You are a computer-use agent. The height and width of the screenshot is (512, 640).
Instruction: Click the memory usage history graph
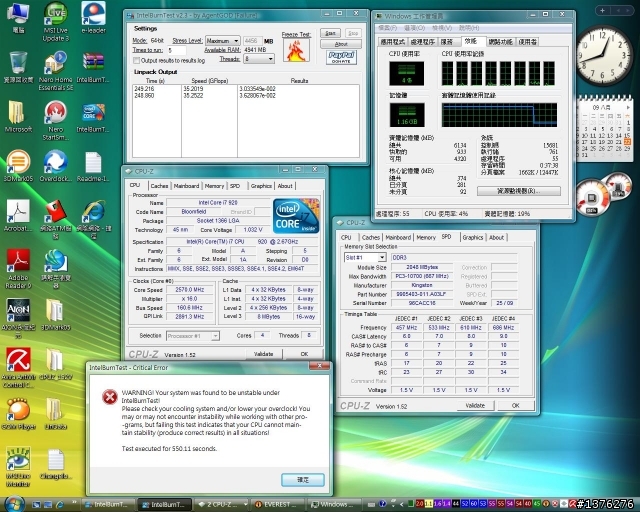click(499, 115)
